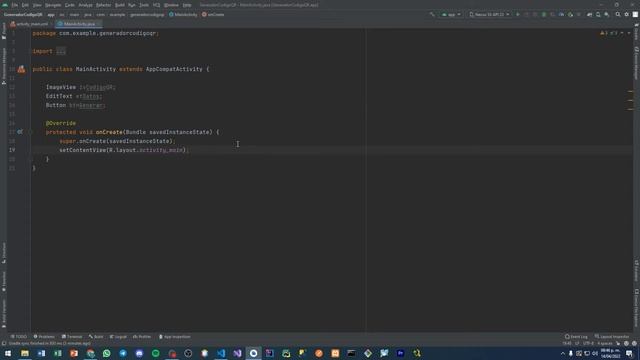Open the App Inspection tool window
This screenshot has width=640, height=360.
point(175,337)
